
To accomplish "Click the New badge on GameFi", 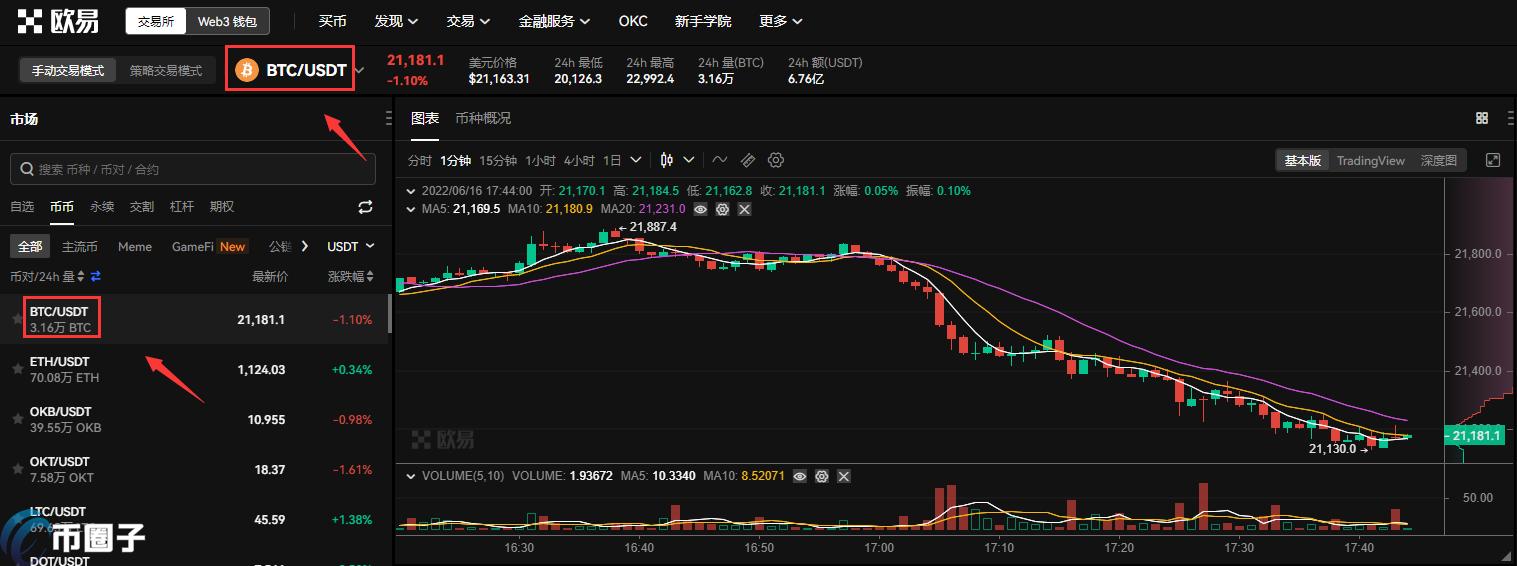I will 233,246.
